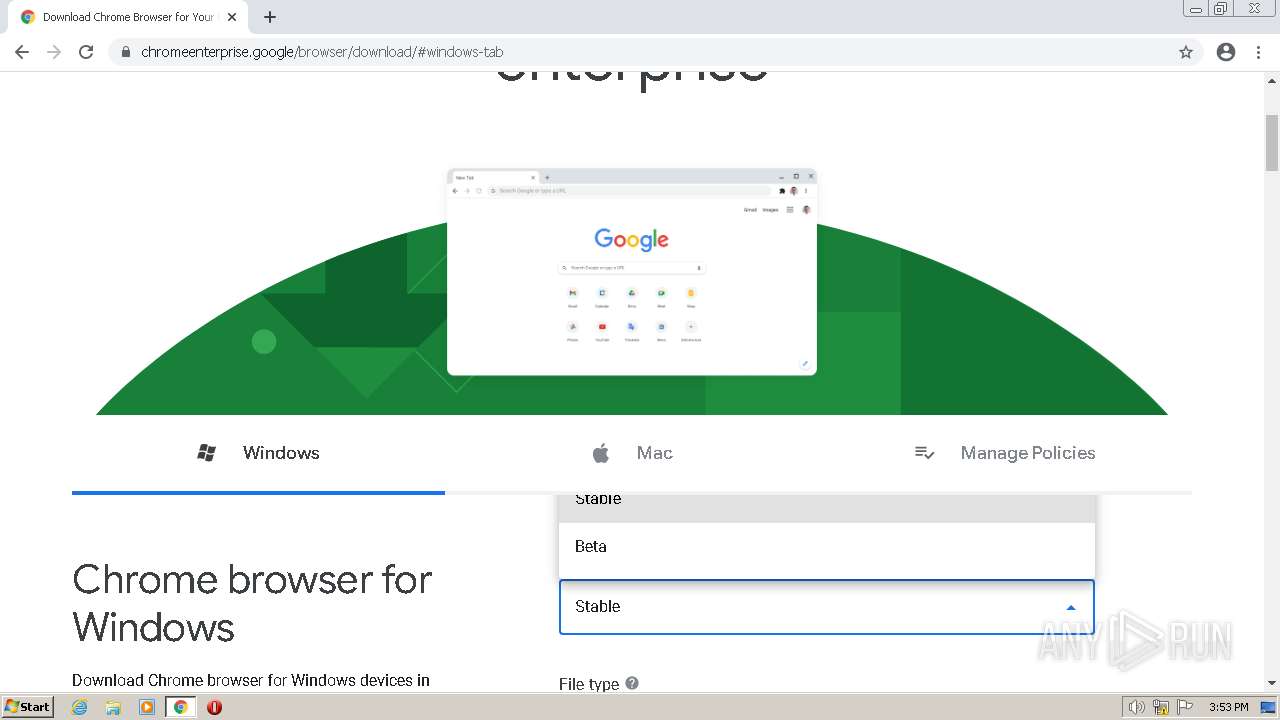Open the volume control in system tray
The height and width of the screenshot is (720, 1280).
(1136, 707)
